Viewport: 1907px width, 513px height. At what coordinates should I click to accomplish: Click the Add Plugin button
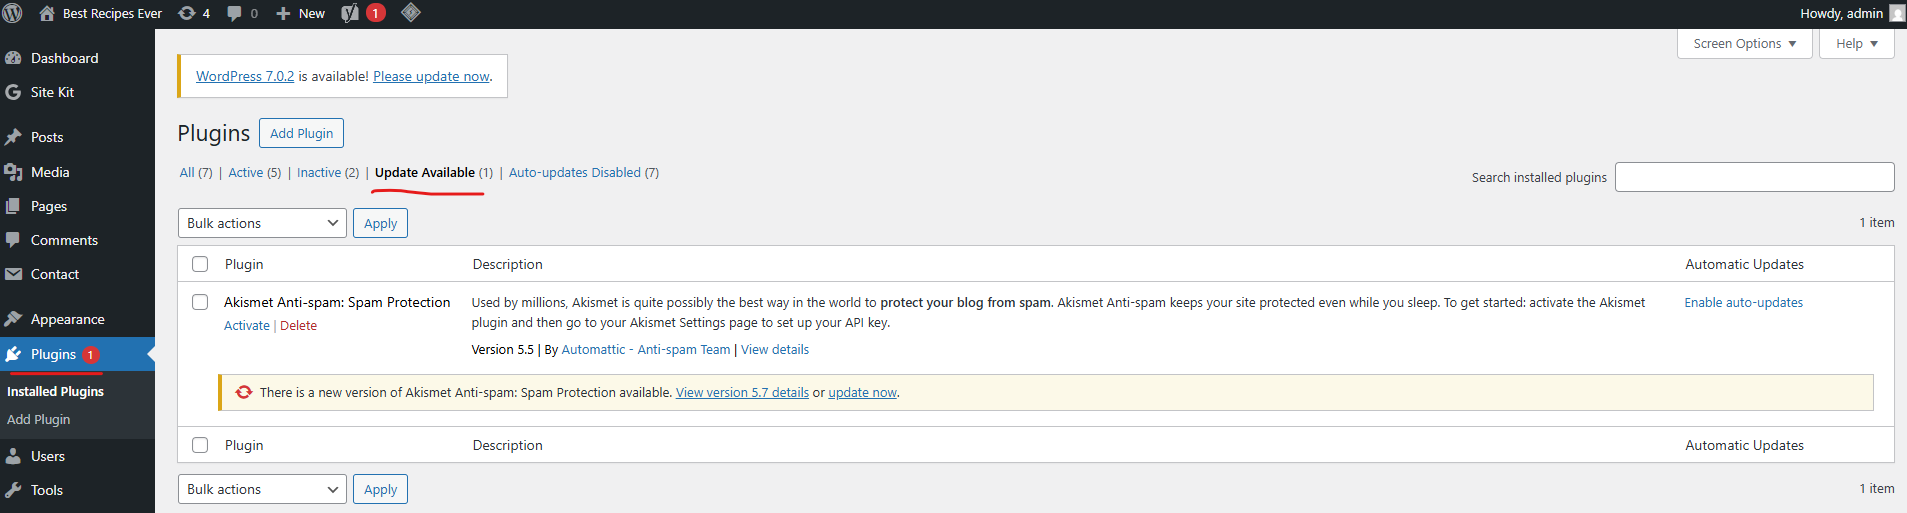(301, 133)
